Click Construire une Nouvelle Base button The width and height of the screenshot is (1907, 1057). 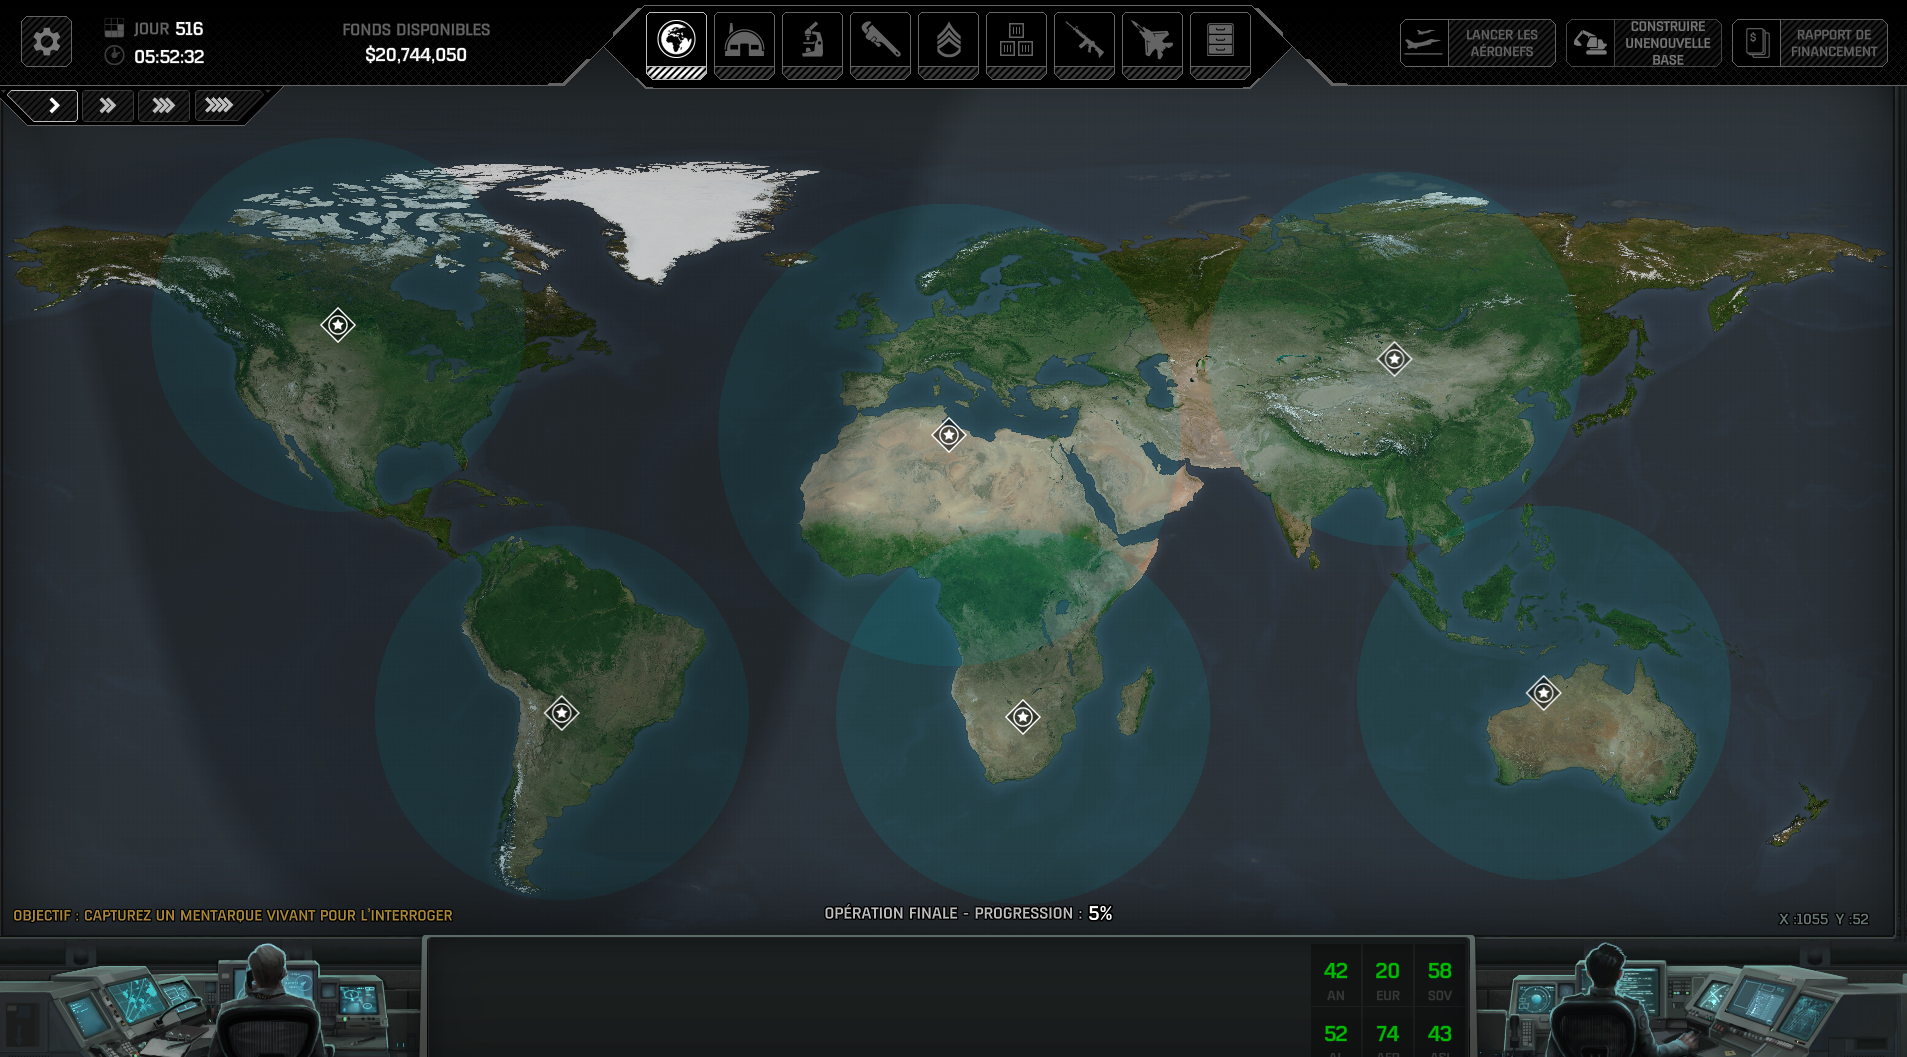pos(1644,43)
